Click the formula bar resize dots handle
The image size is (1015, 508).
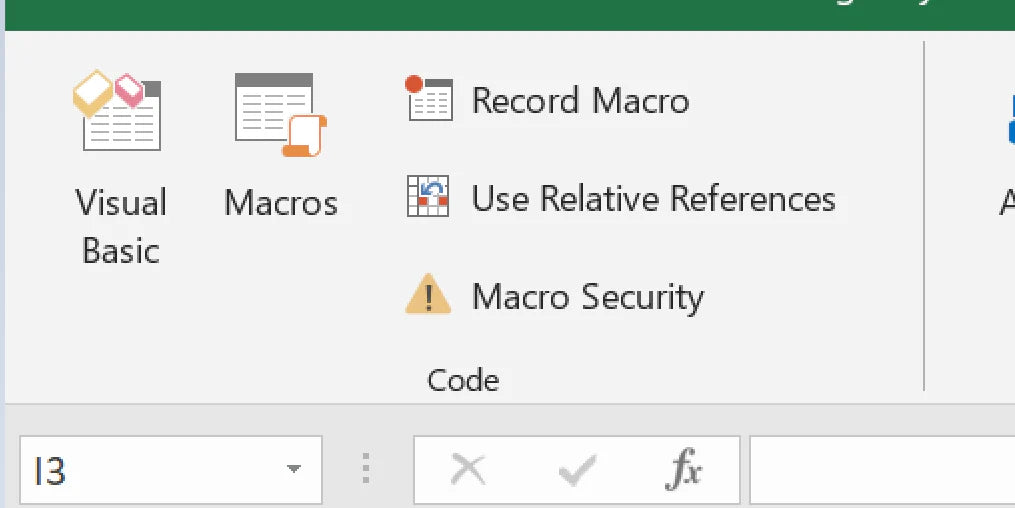[x=366, y=469]
